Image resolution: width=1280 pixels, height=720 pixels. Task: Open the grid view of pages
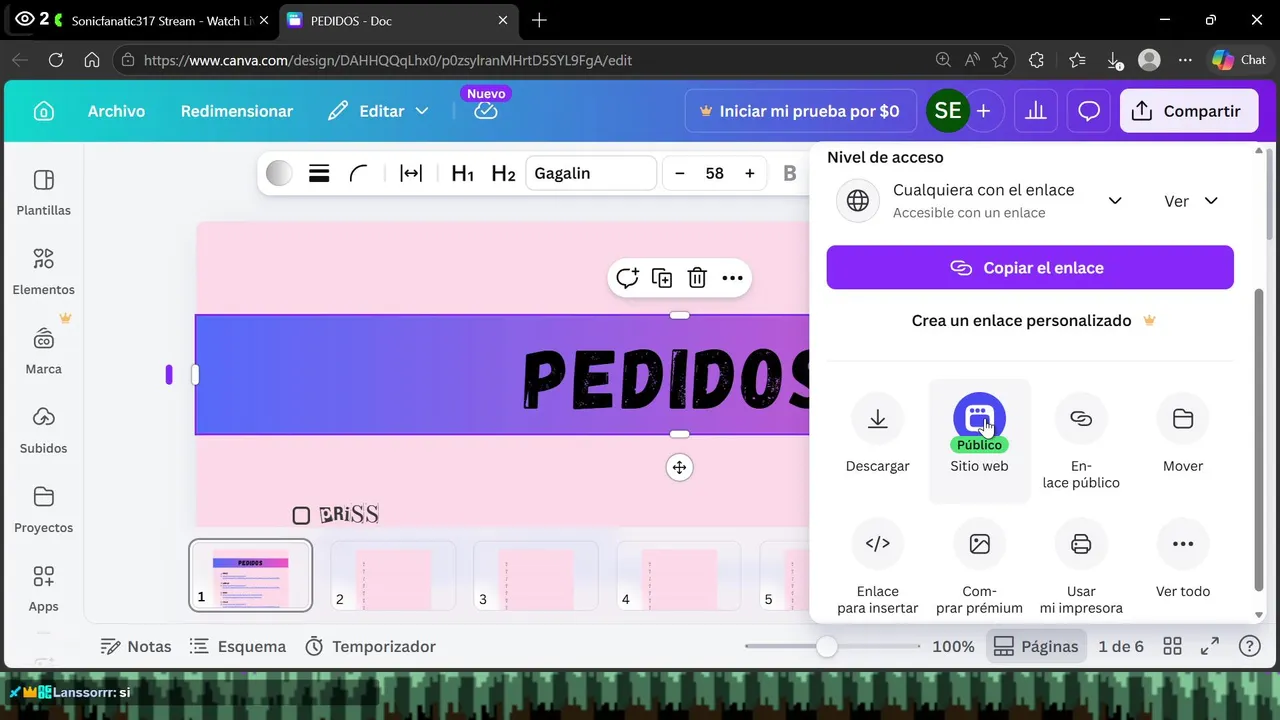(1173, 646)
